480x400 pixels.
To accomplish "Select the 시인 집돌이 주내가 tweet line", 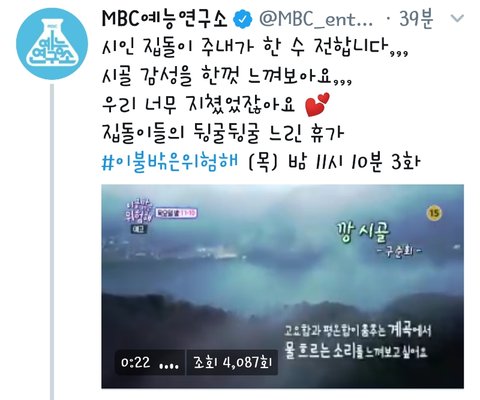I will pyautogui.click(x=255, y=48).
